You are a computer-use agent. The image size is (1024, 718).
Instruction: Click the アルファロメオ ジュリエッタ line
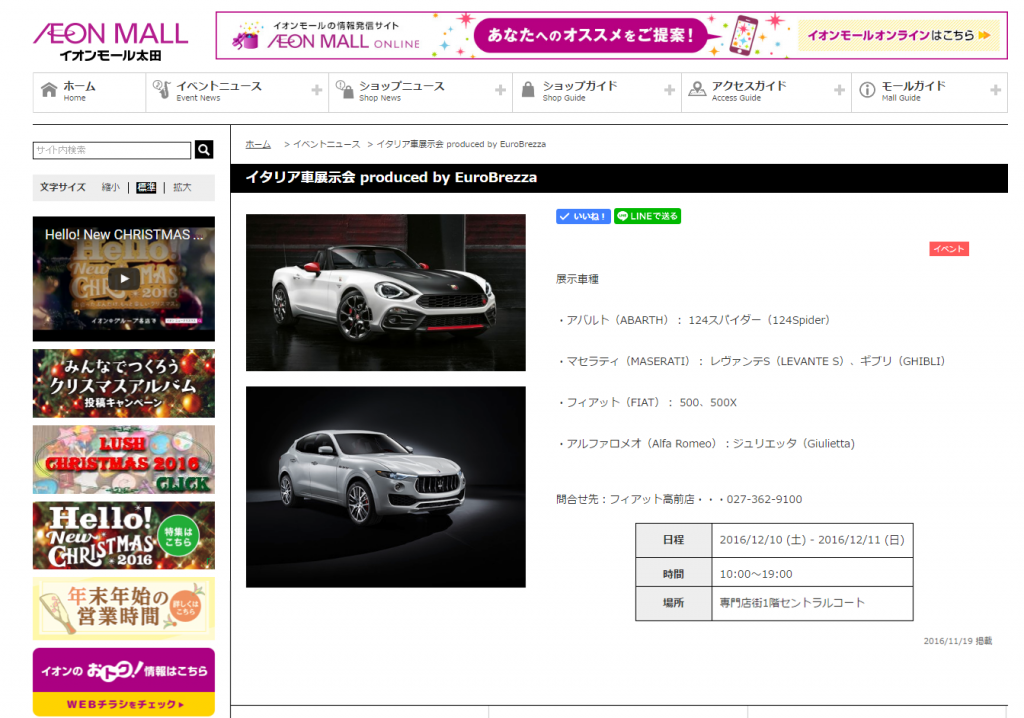pyautogui.click(x=706, y=444)
